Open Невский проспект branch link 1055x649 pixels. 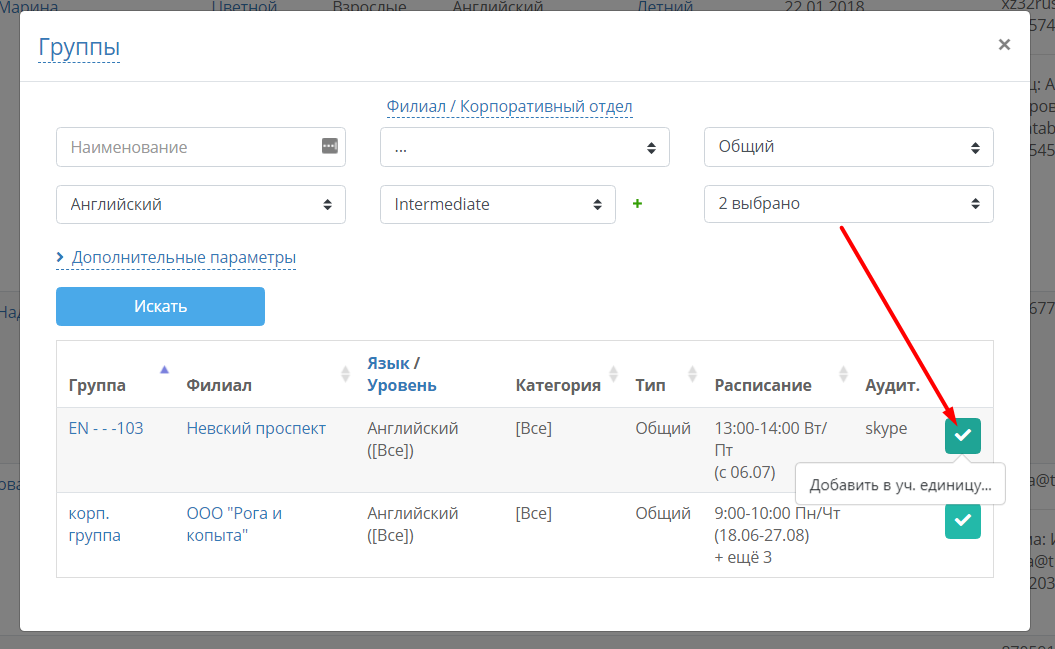[256, 428]
